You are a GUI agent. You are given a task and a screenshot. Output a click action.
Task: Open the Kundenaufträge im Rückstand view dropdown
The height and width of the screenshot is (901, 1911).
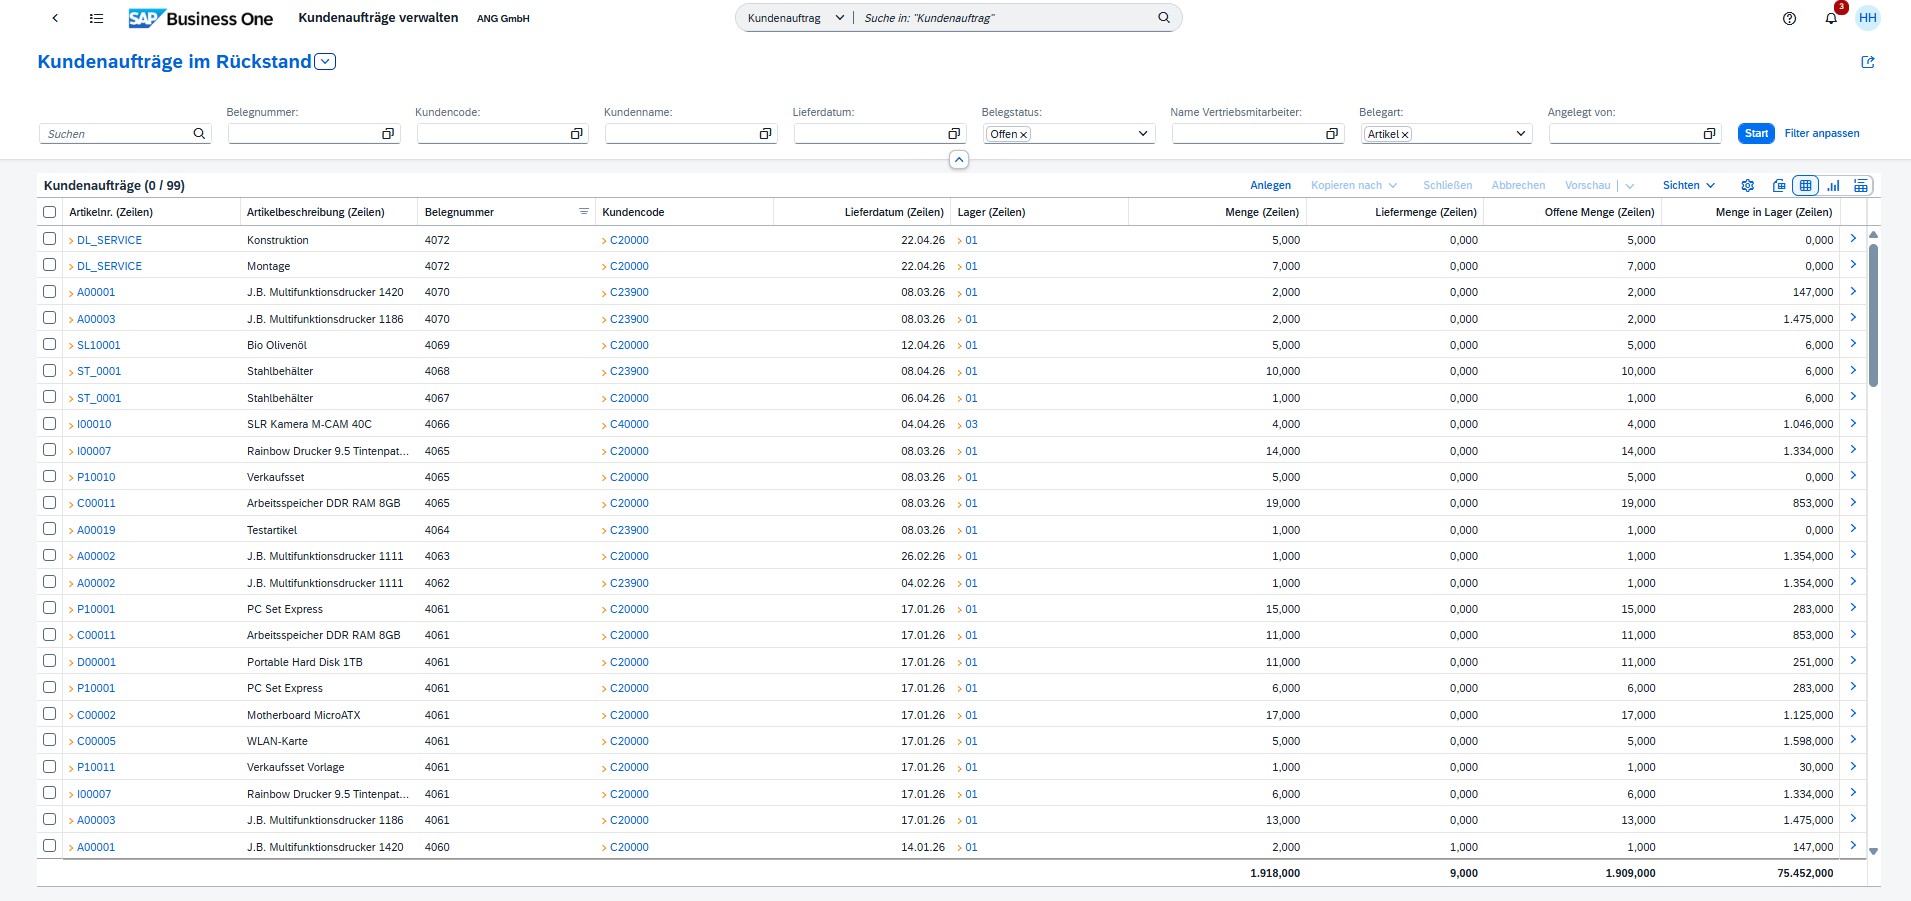pos(325,62)
